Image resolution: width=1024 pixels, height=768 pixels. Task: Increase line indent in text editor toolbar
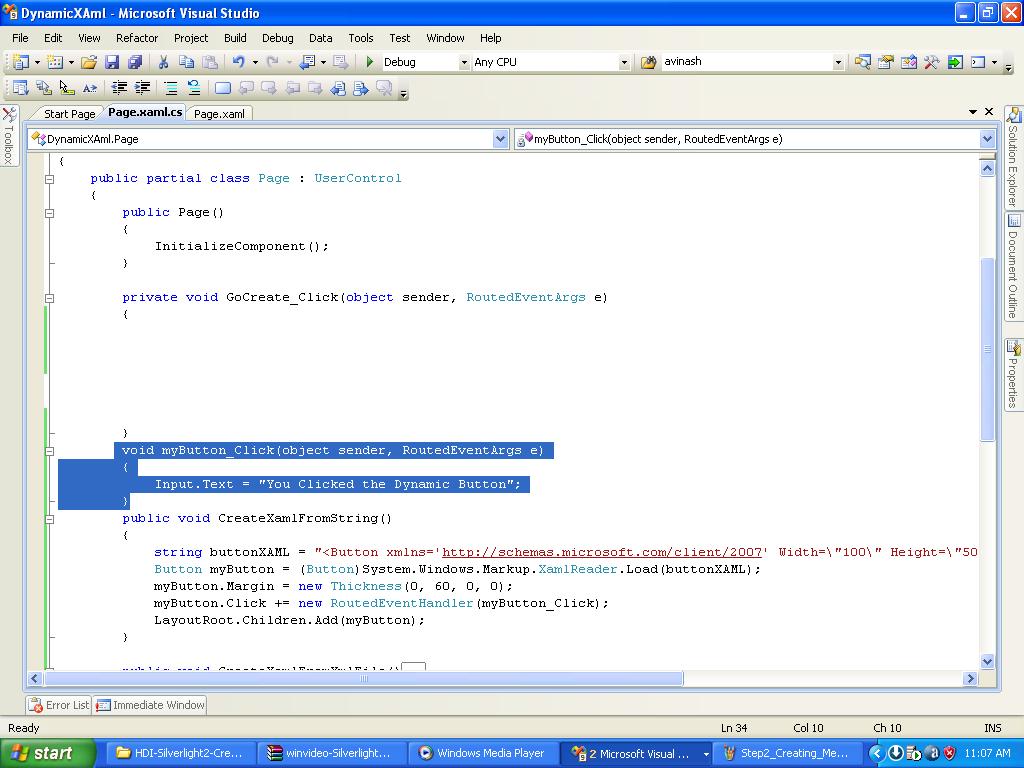tap(142, 88)
